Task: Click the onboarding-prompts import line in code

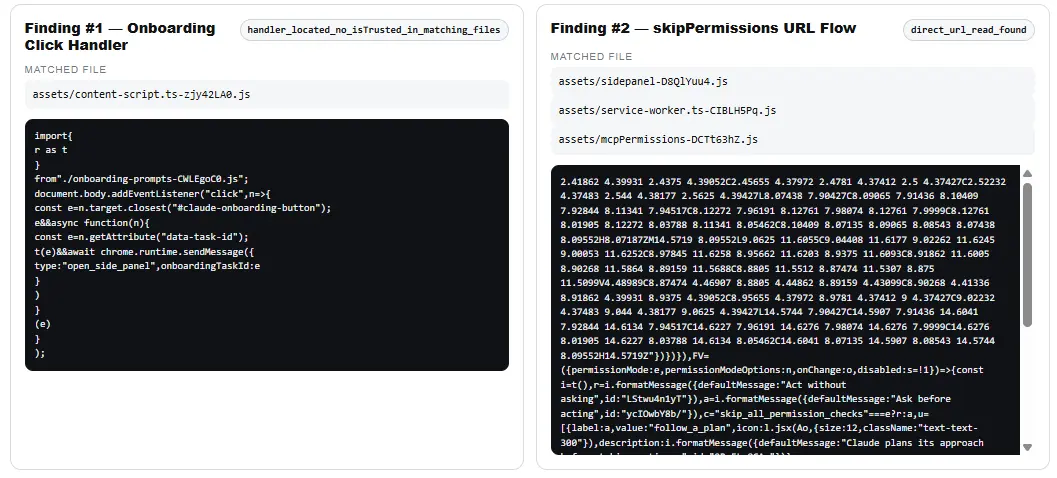Action: point(142,179)
